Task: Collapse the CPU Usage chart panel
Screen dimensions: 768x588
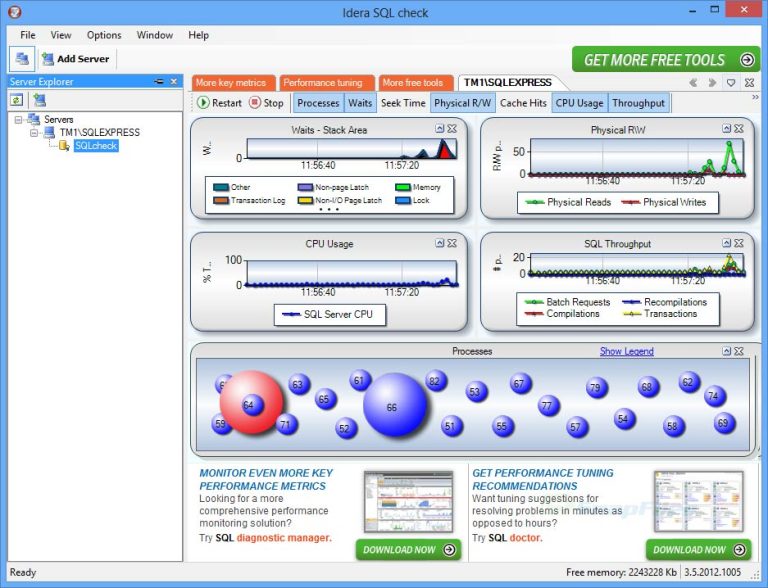Action: point(439,243)
